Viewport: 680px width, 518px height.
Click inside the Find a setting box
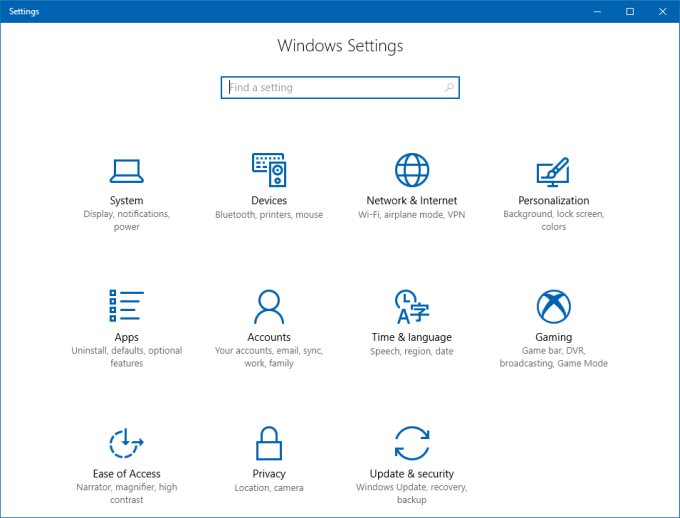pos(340,88)
